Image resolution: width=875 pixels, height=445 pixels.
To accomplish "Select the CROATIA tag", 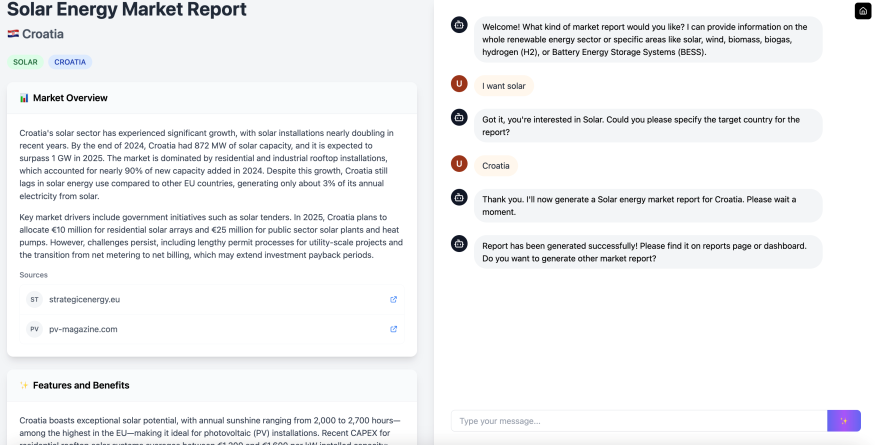I will (70, 62).
